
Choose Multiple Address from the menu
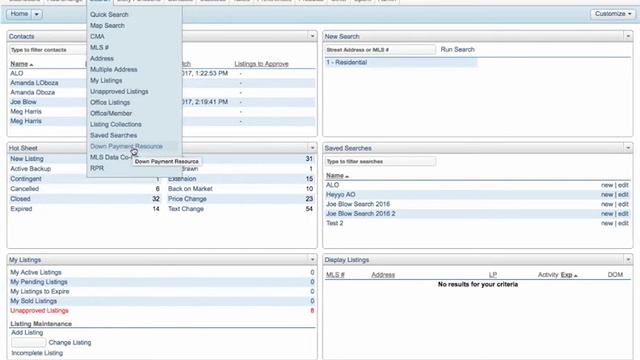coord(113,69)
